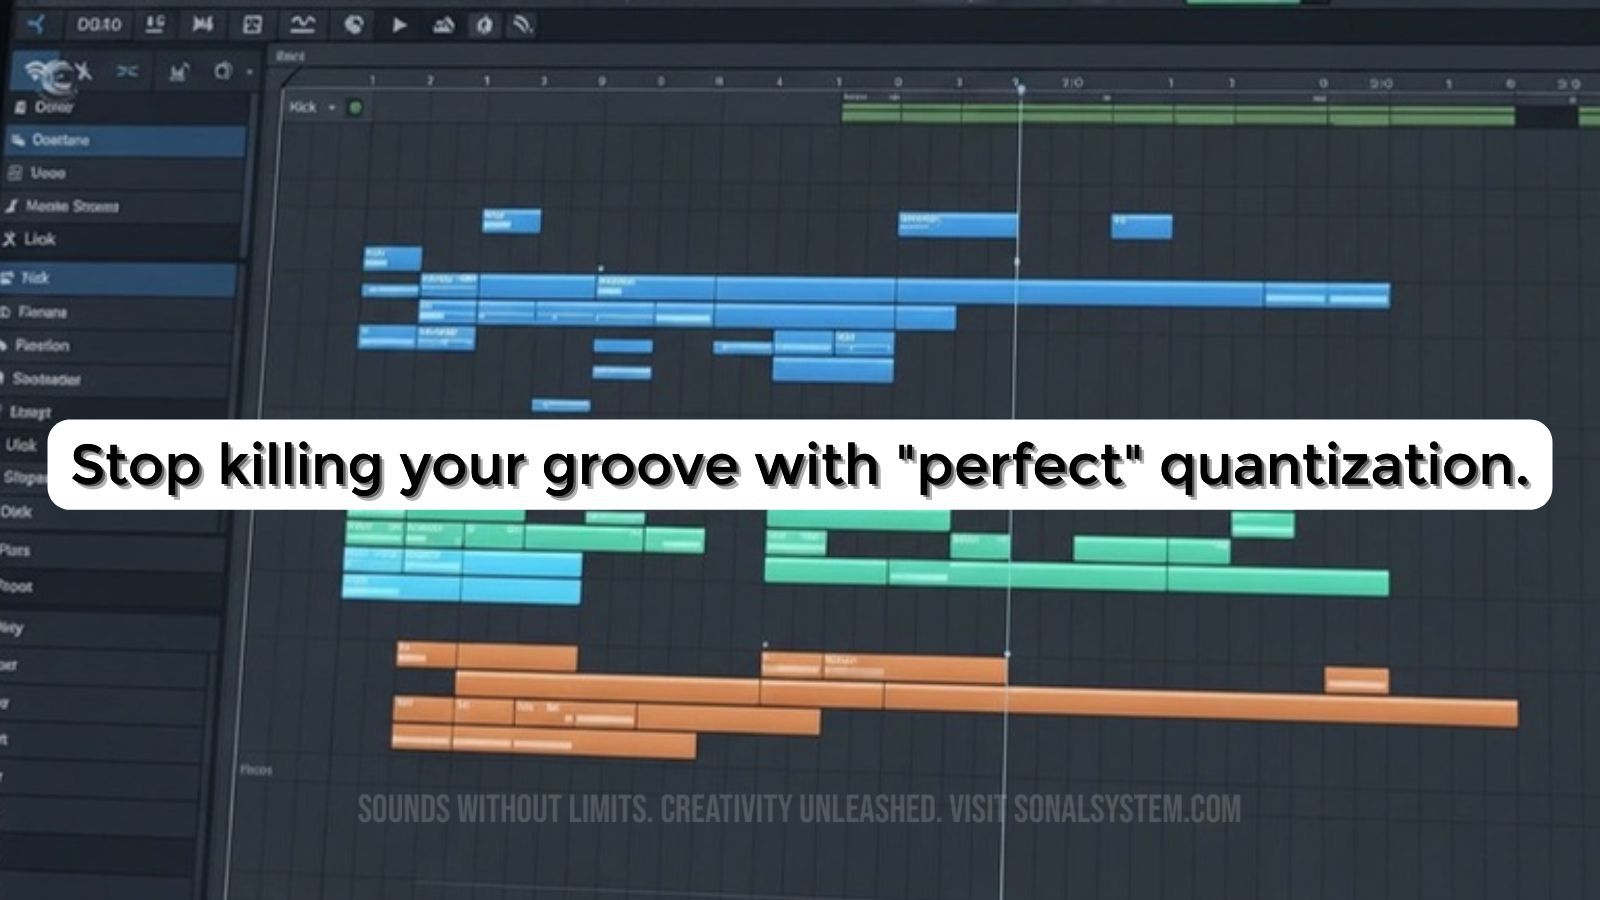Toggle the lock icon in second toolbar row
Screen dimensions: 1600x900
[x=178, y=72]
